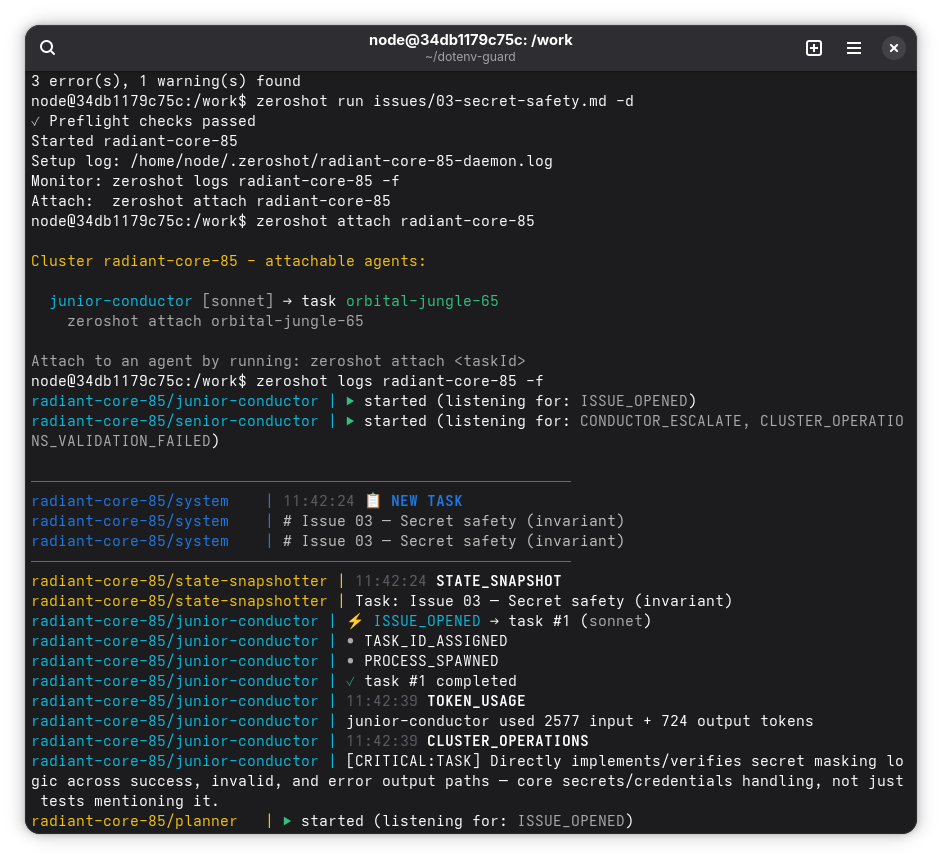Click the green play arrow on the senior-conductor line

click(x=350, y=420)
